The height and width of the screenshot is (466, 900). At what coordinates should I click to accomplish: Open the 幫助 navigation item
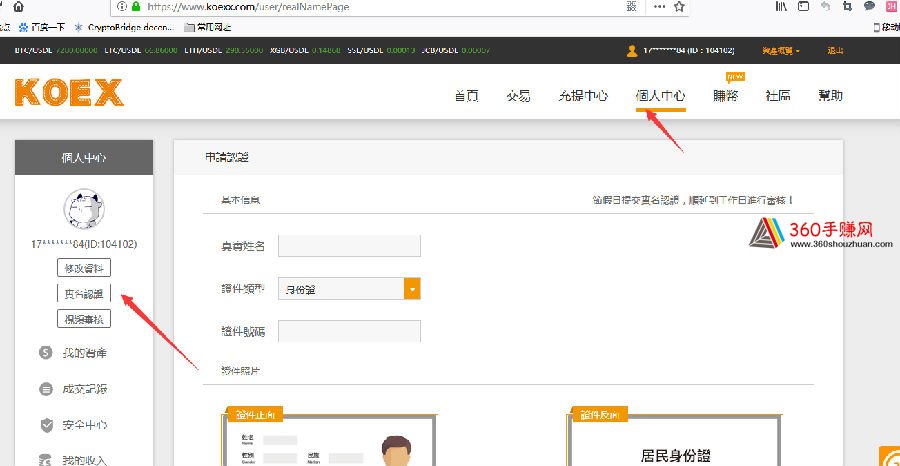click(831, 96)
